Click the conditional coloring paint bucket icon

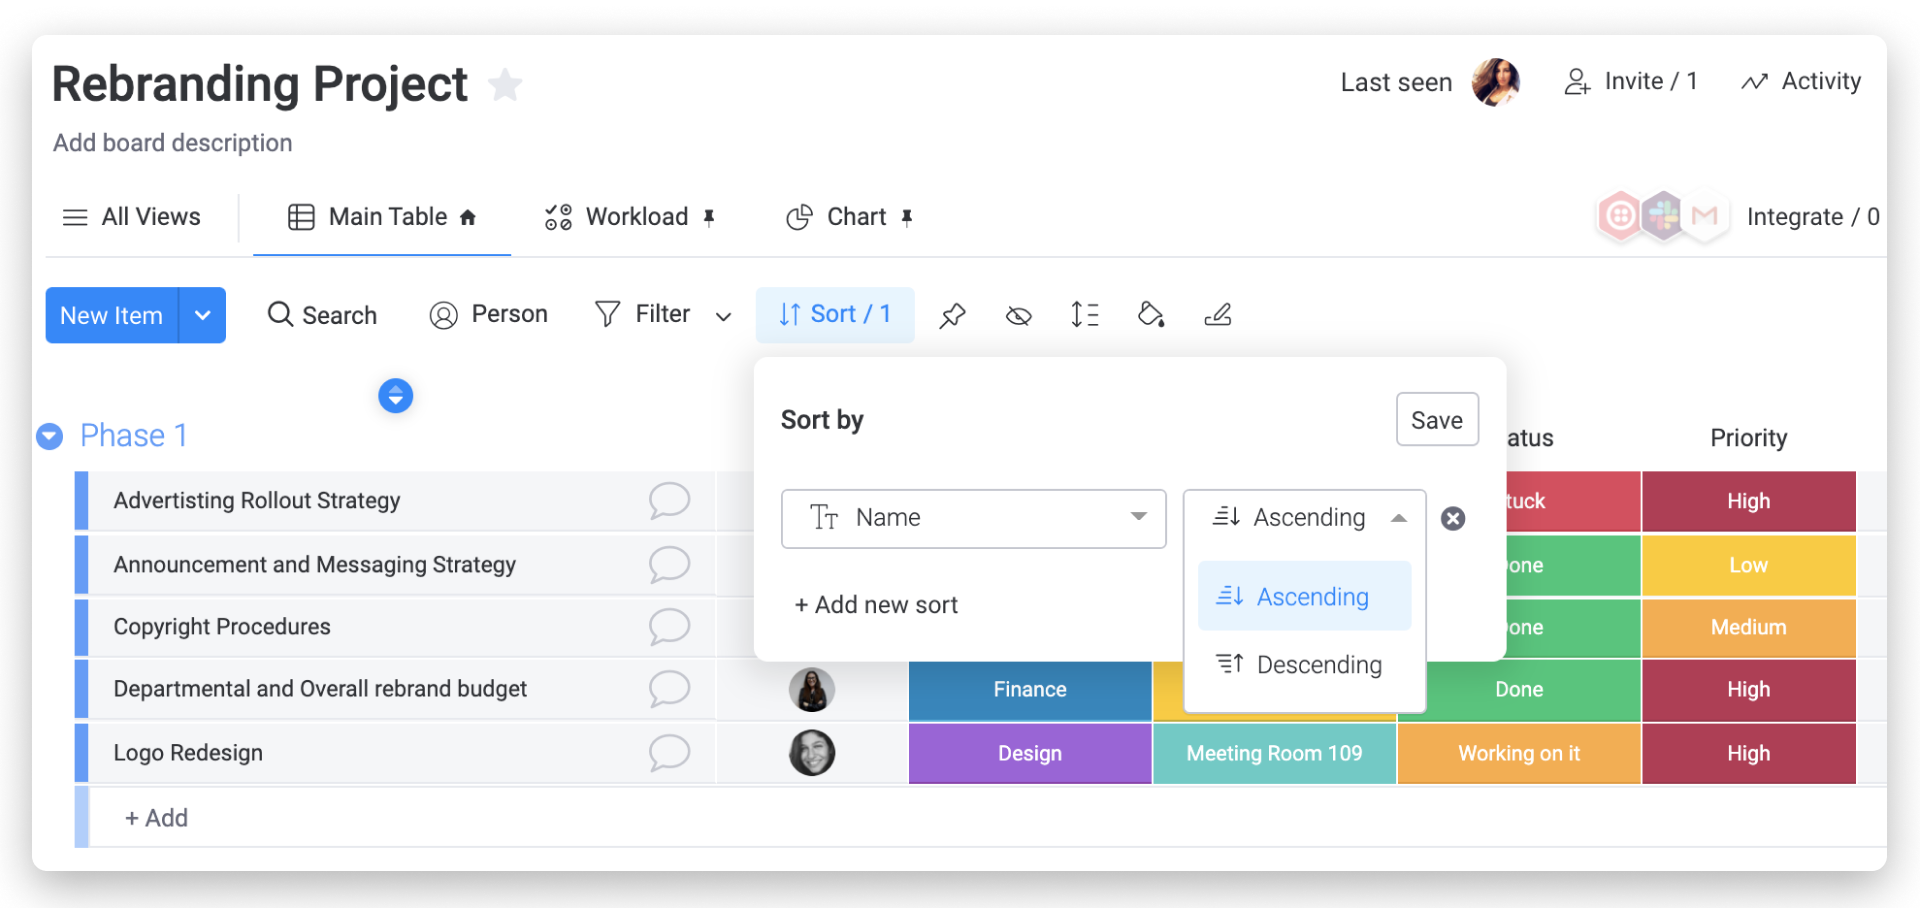click(1151, 315)
